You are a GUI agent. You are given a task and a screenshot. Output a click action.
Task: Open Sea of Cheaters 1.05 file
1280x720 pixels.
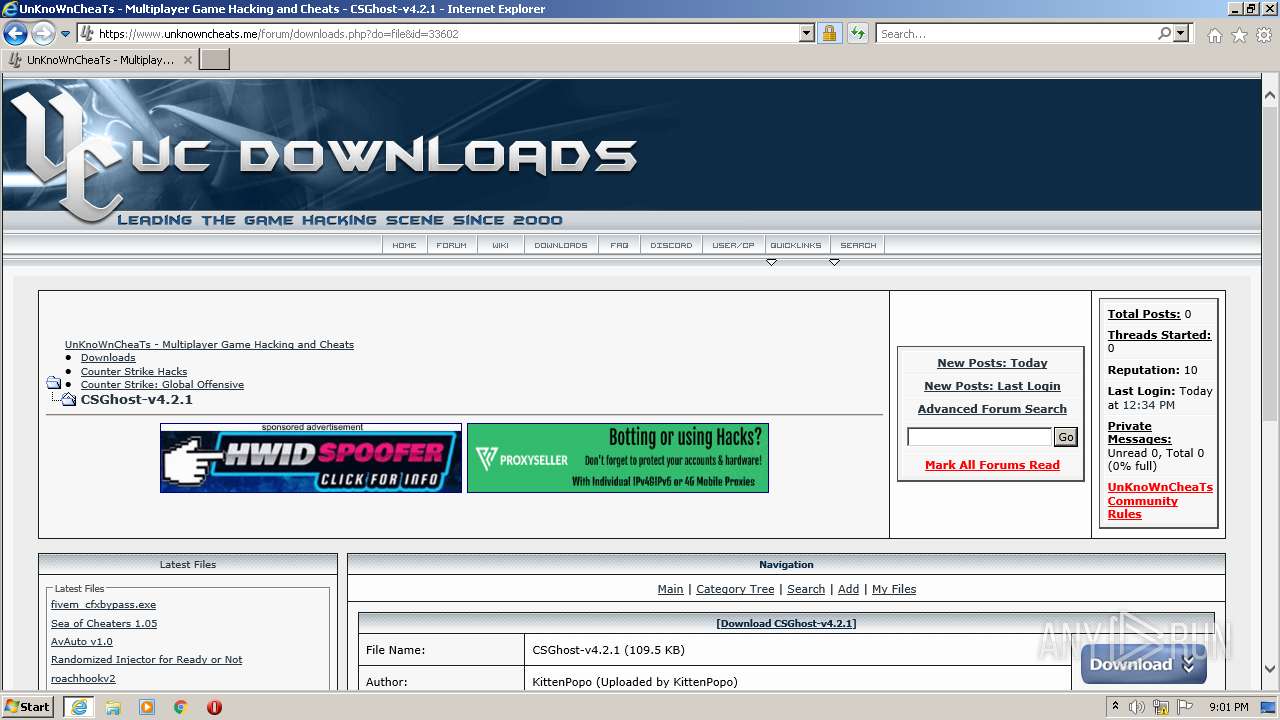coord(104,624)
